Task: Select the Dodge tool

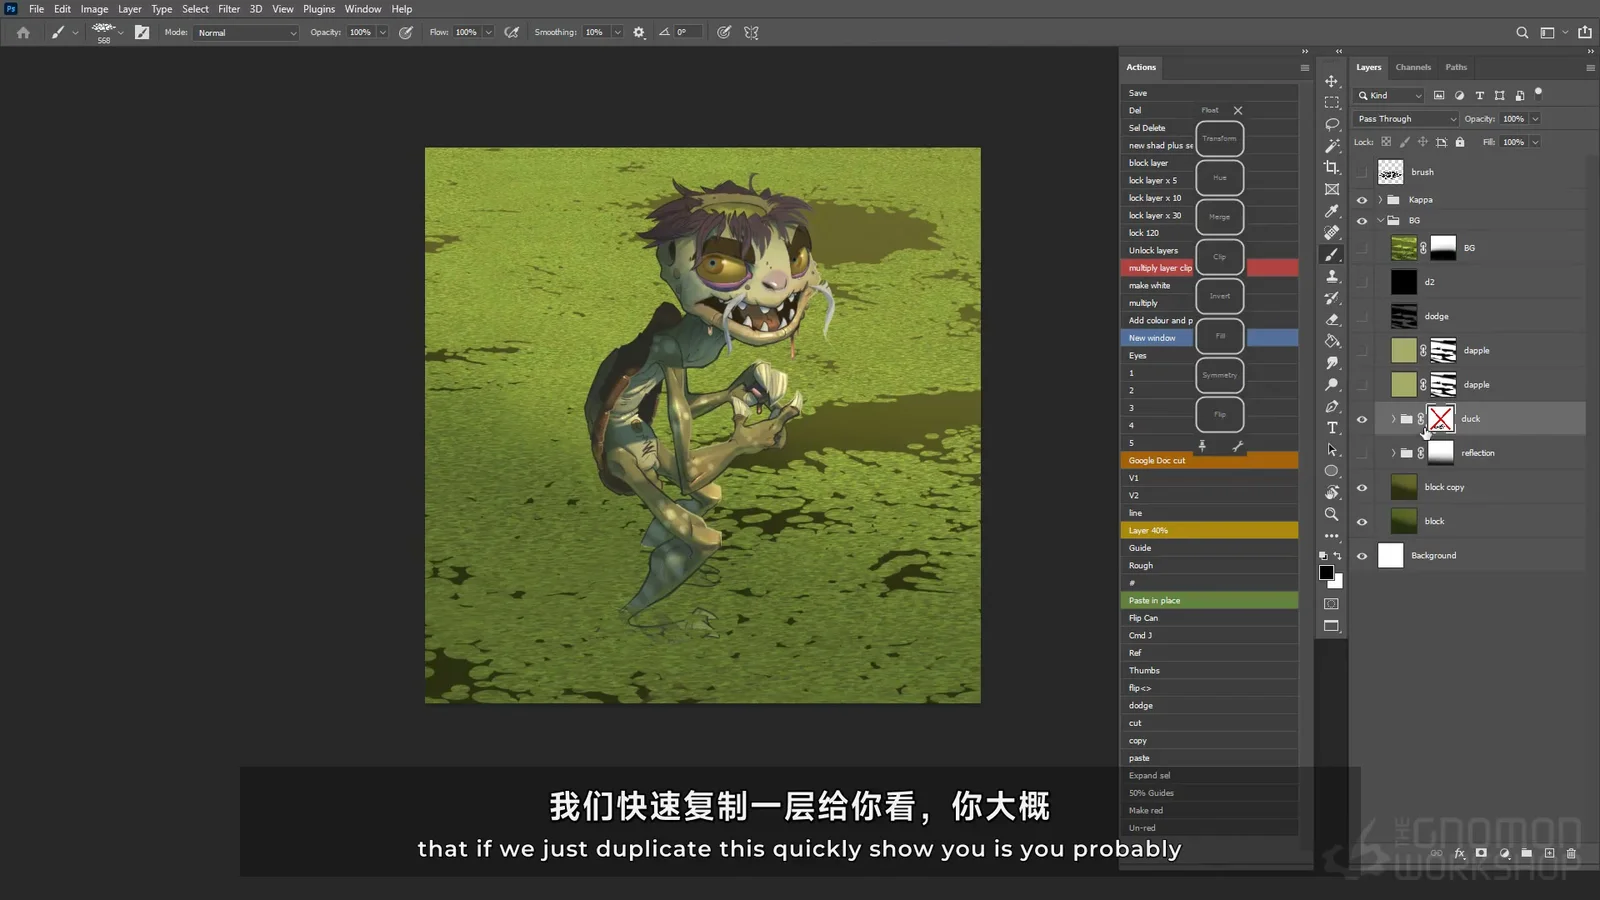Action: coord(1331,385)
